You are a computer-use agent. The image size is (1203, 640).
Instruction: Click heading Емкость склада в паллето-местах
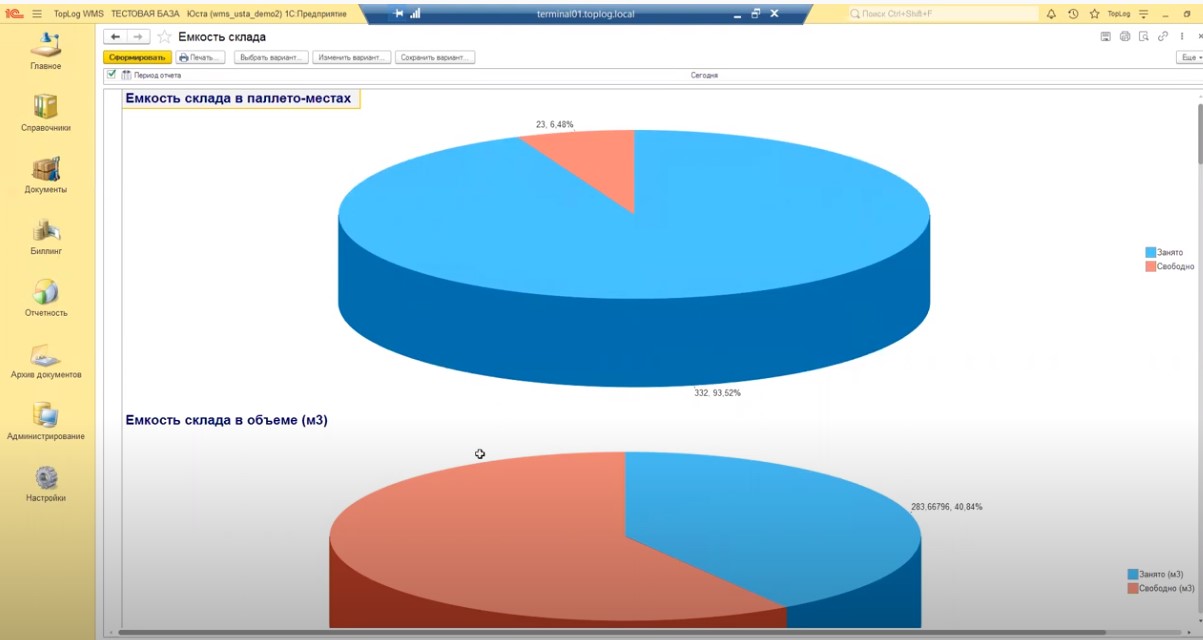238,98
